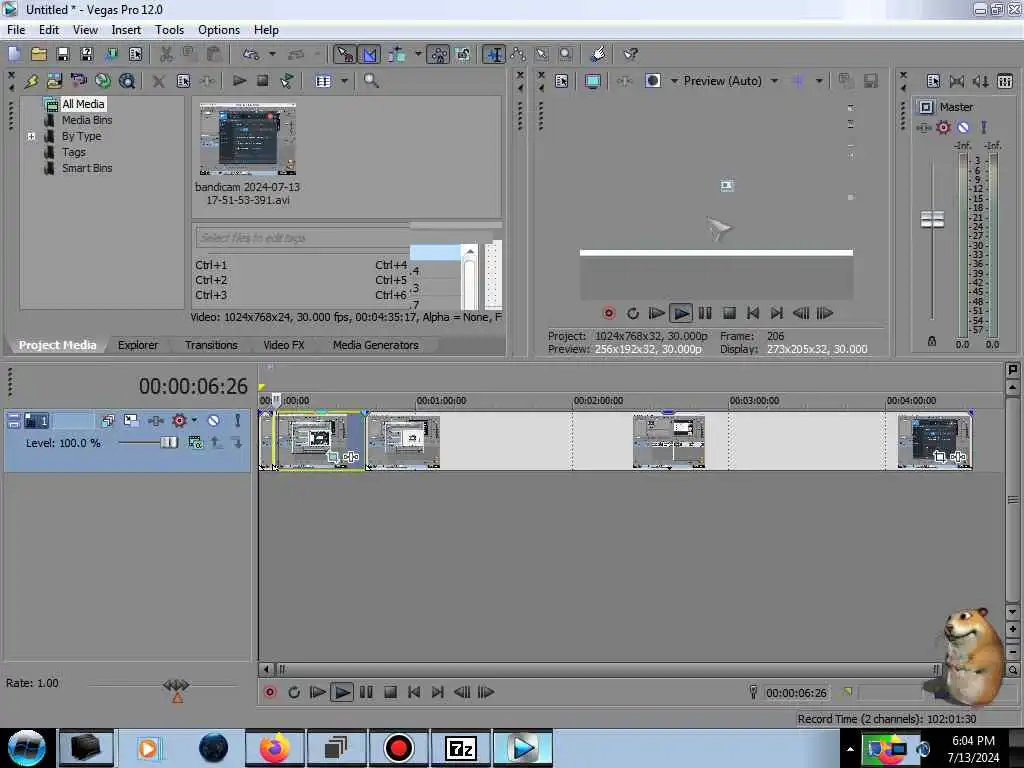Screen dimensions: 1024x768
Task: Select Smart Bins tree item
Action: pyautogui.click(x=87, y=168)
